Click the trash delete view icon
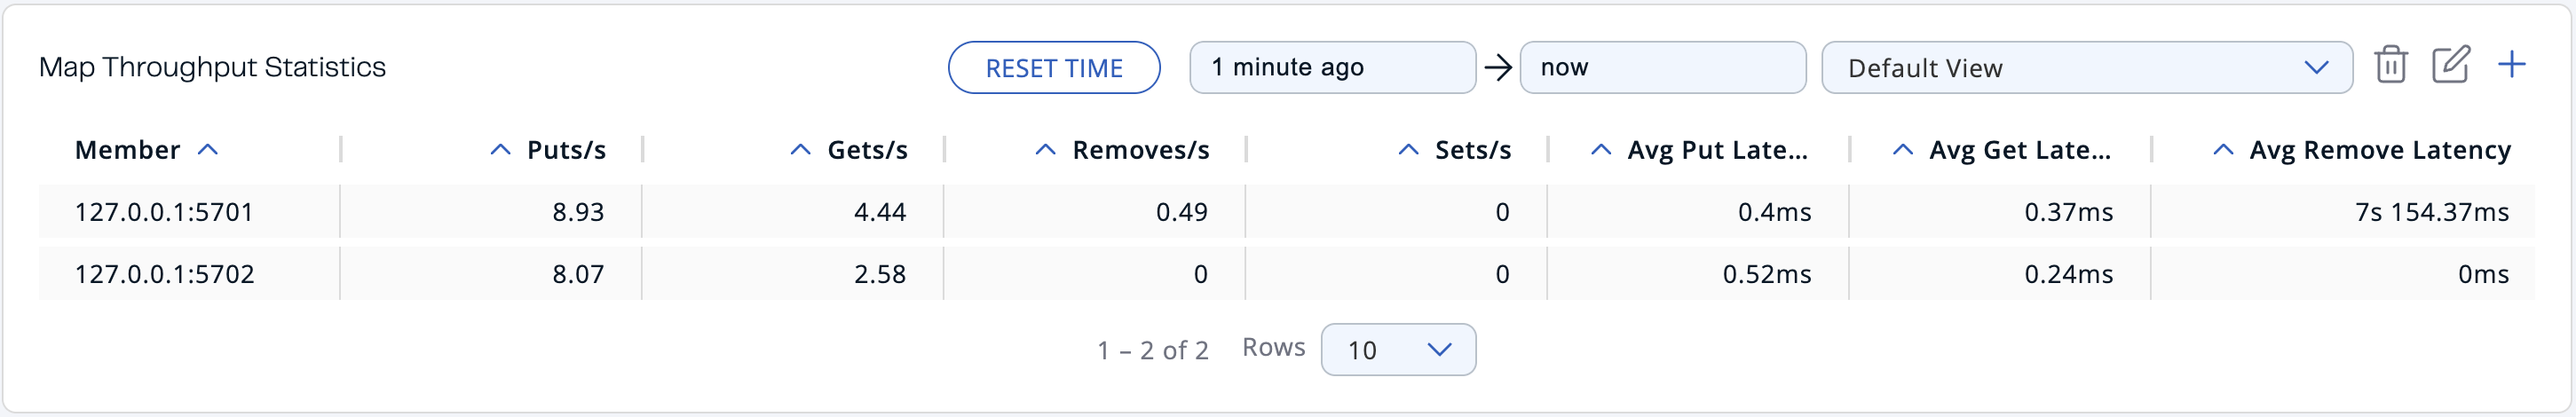 (2390, 66)
